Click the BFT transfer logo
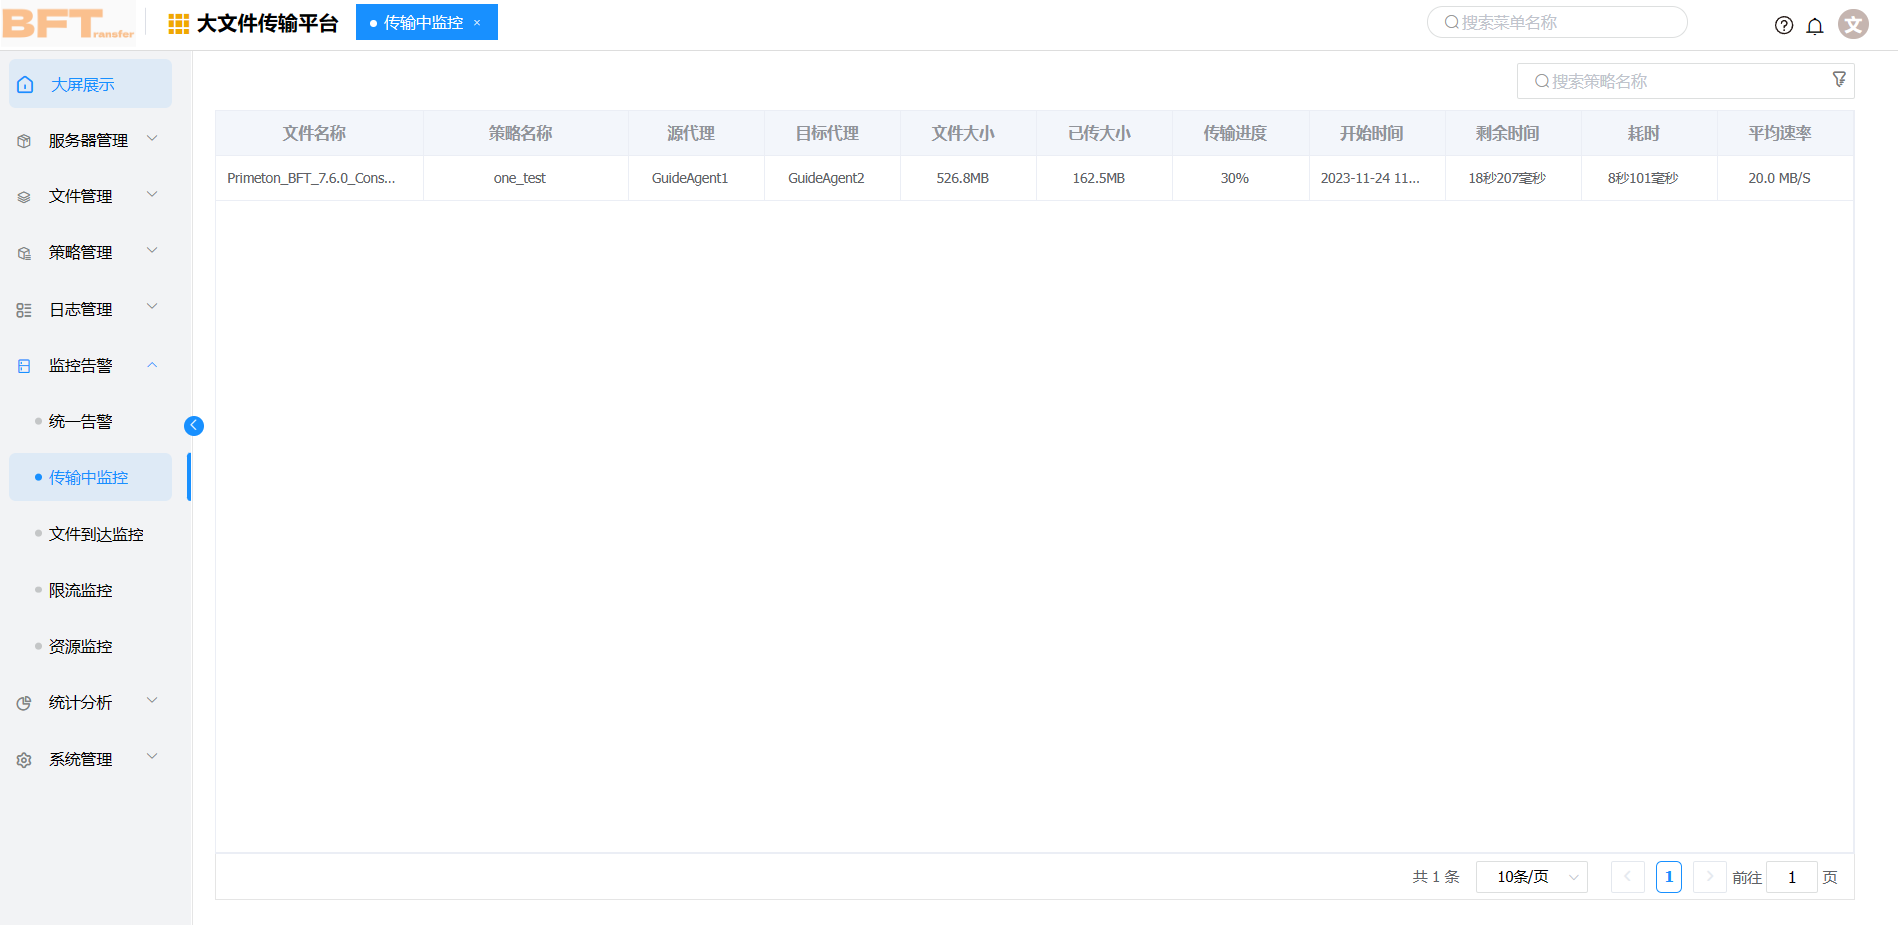Image resolution: width=1898 pixels, height=925 pixels. 68,23
